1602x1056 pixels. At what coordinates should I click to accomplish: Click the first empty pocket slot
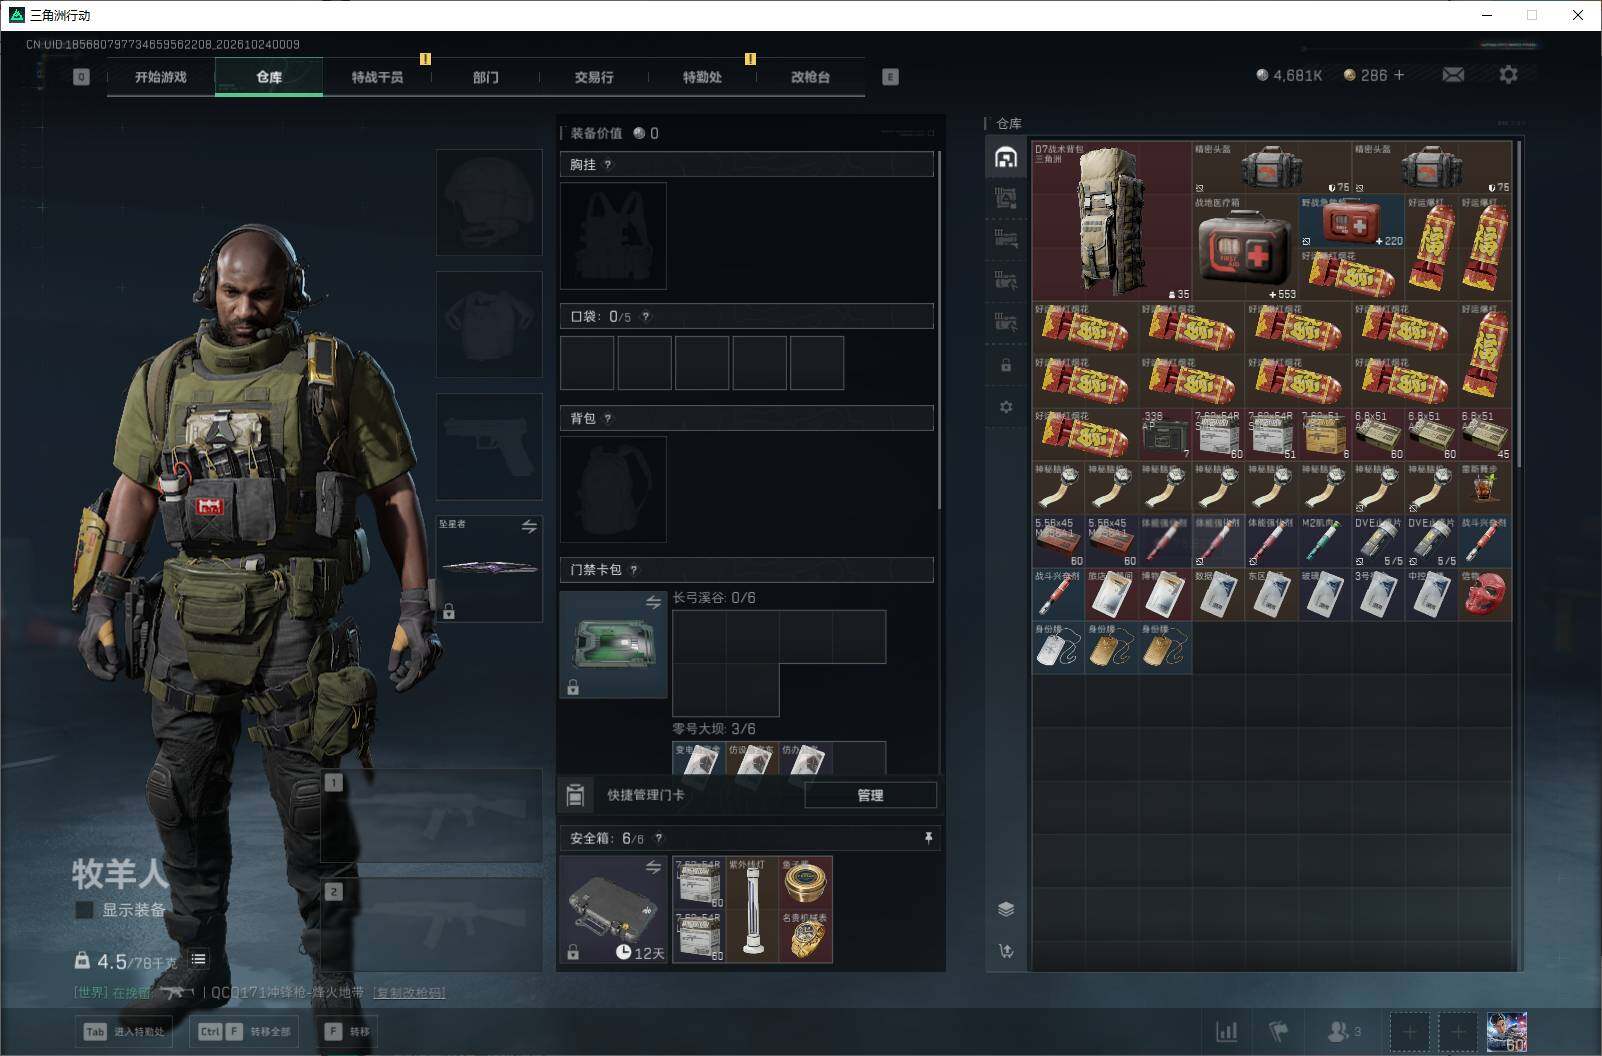pyautogui.click(x=587, y=363)
